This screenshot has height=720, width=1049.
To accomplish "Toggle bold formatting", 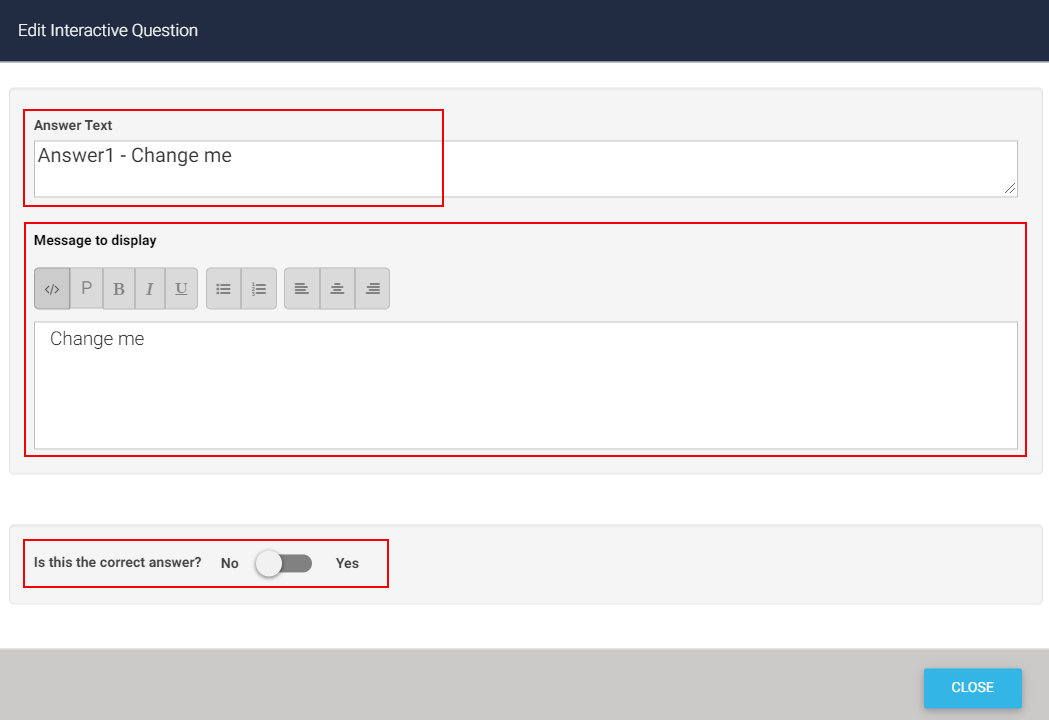I will [x=119, y=289].
